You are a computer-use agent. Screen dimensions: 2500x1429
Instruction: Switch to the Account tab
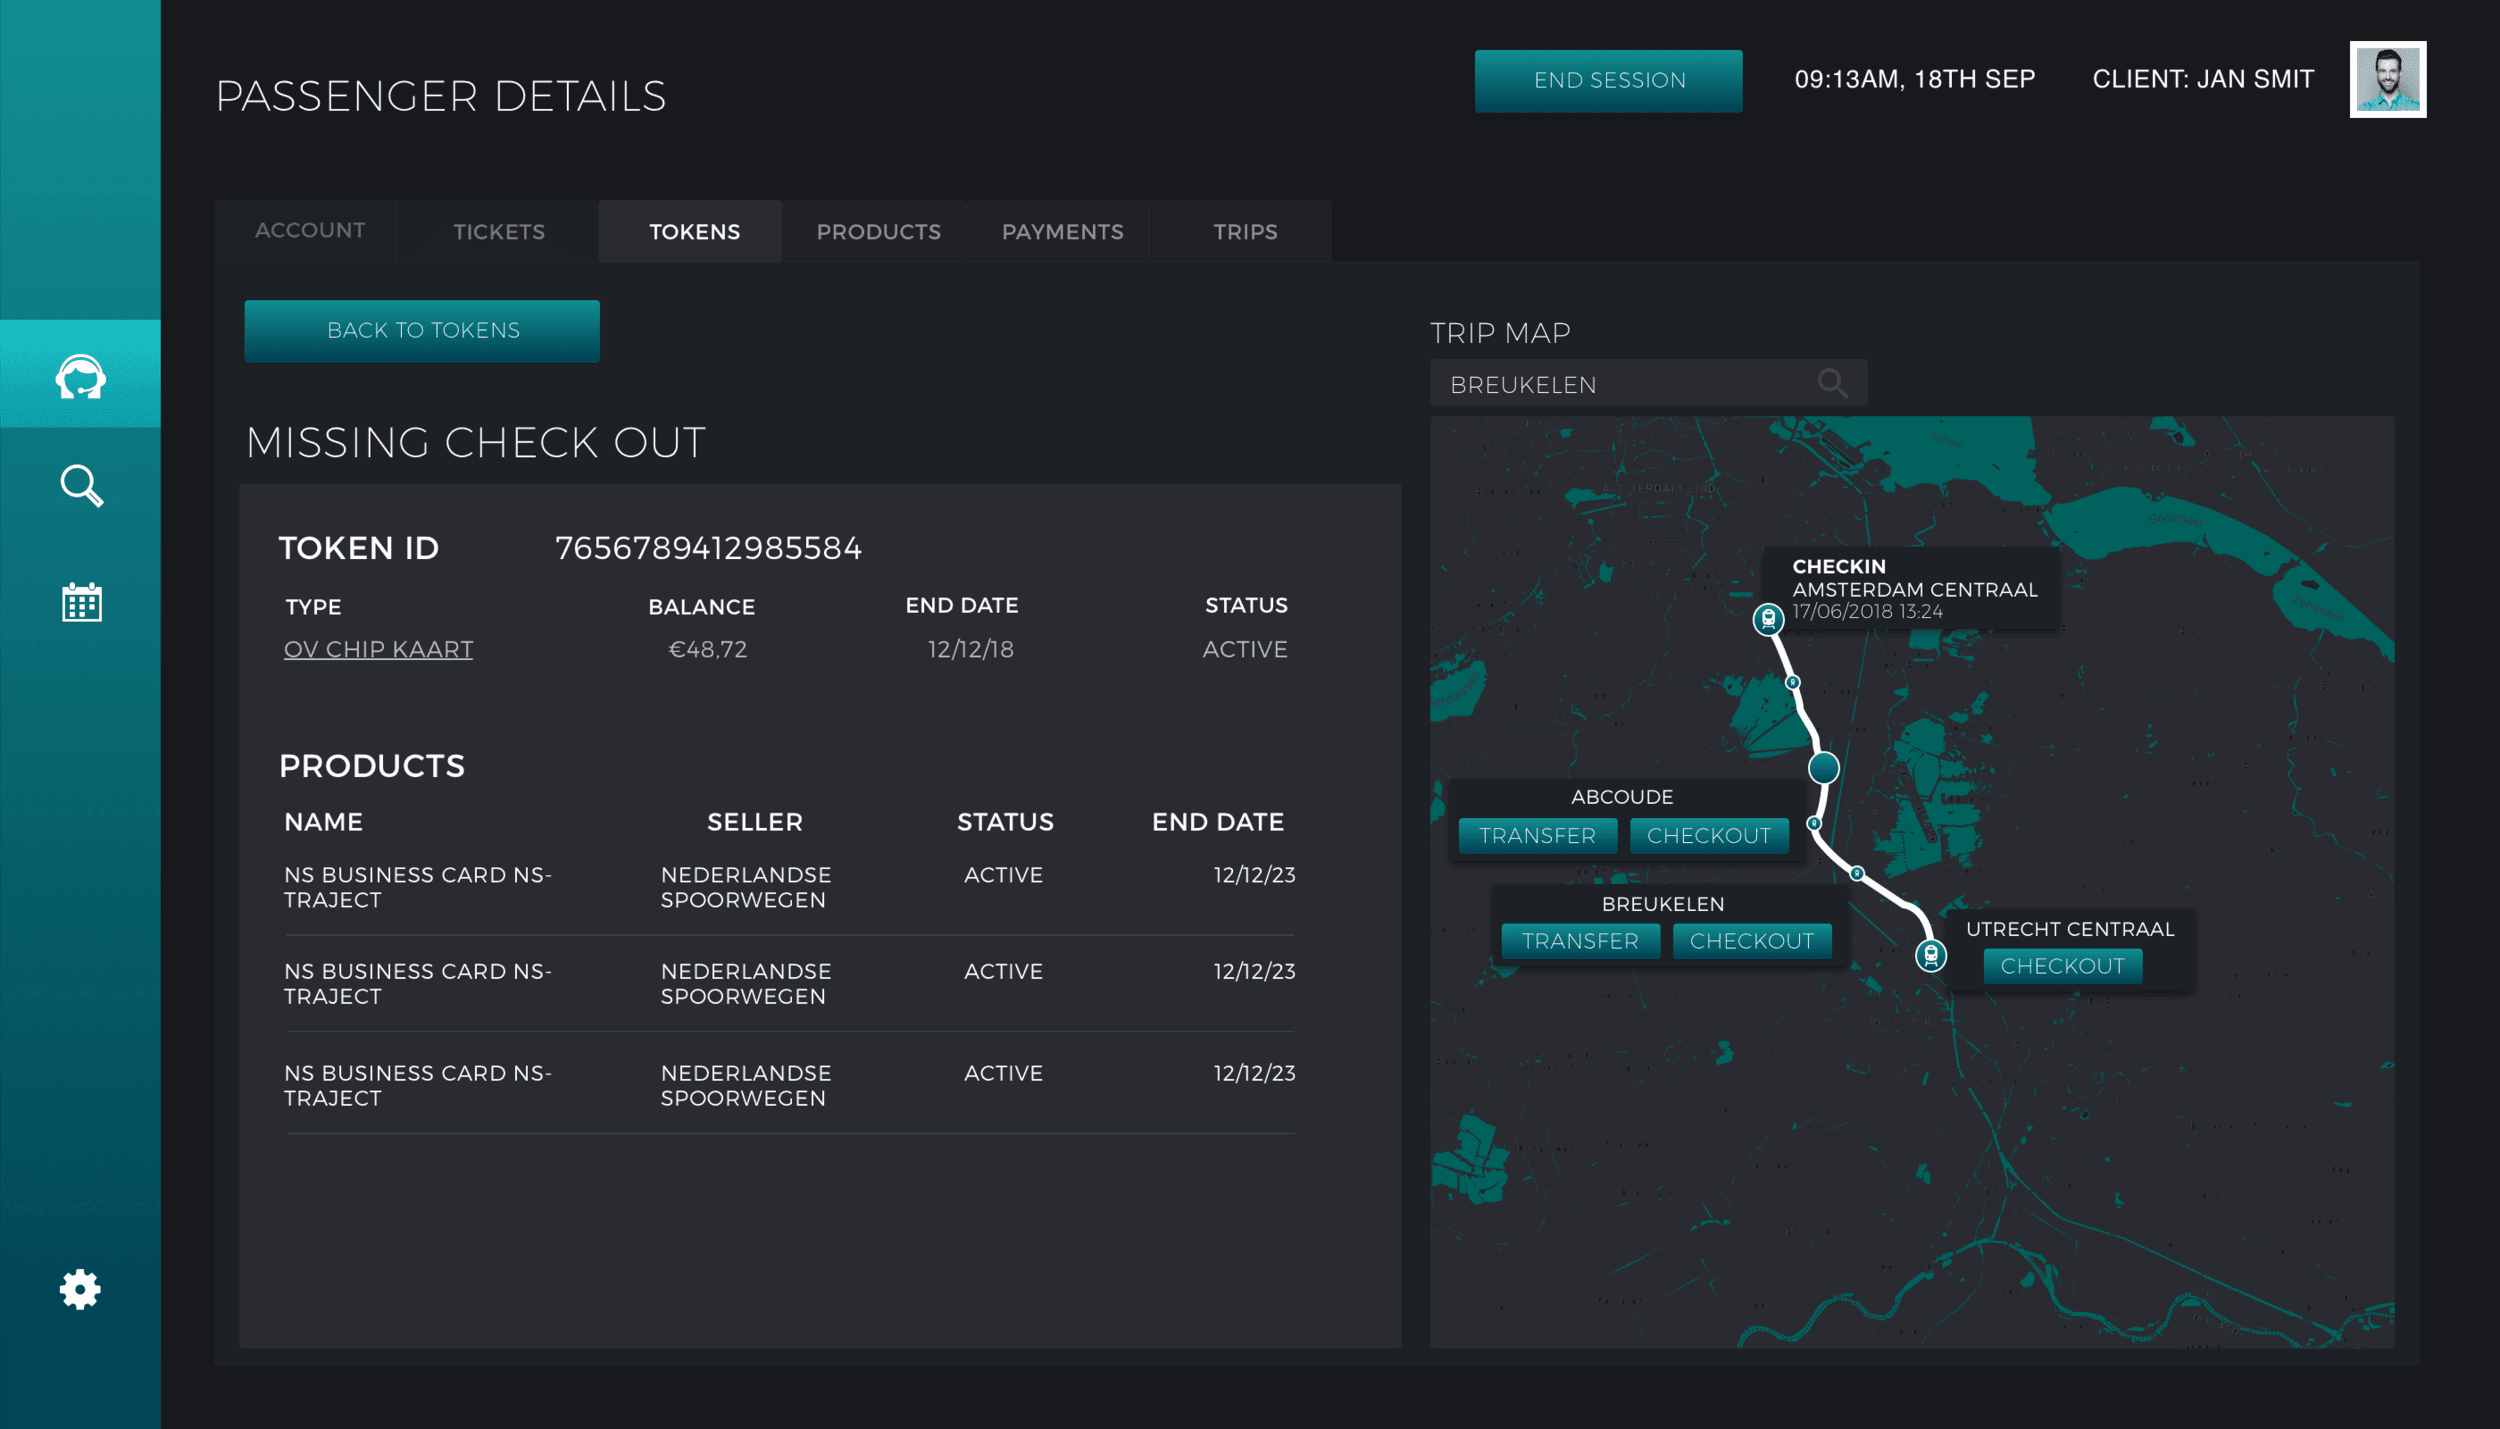tap(310, 231)
